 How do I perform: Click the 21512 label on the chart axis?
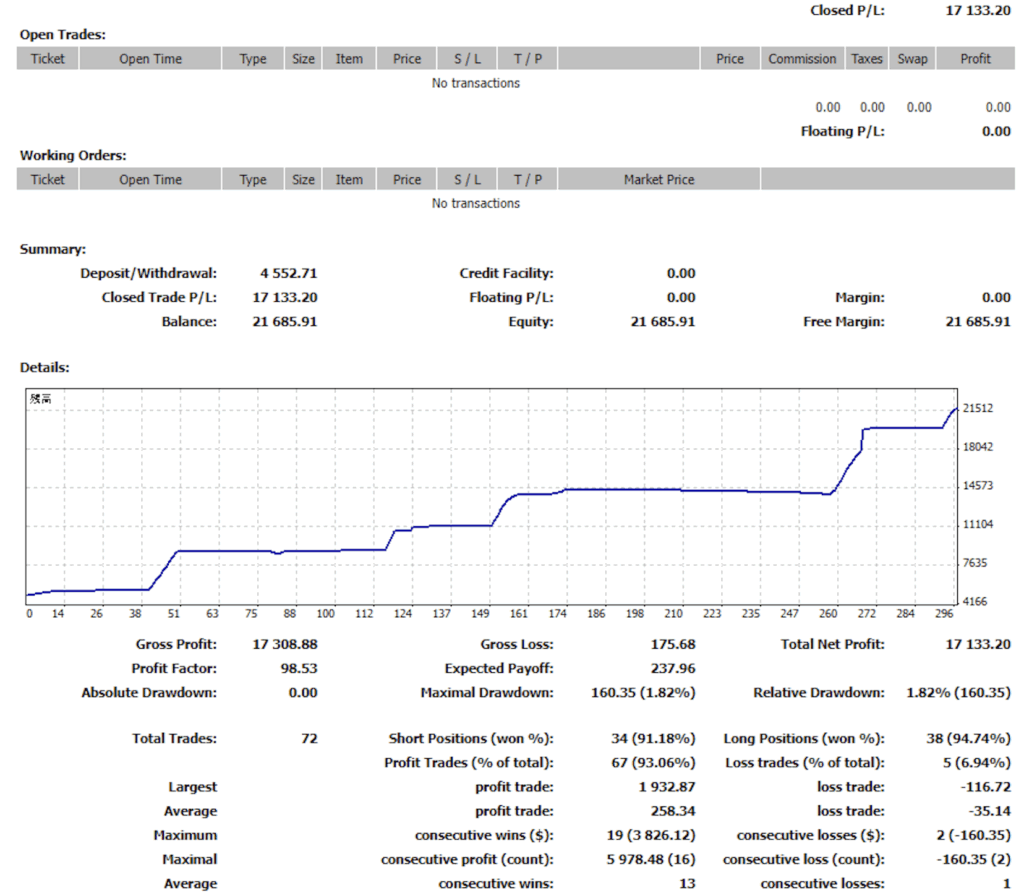976,408
